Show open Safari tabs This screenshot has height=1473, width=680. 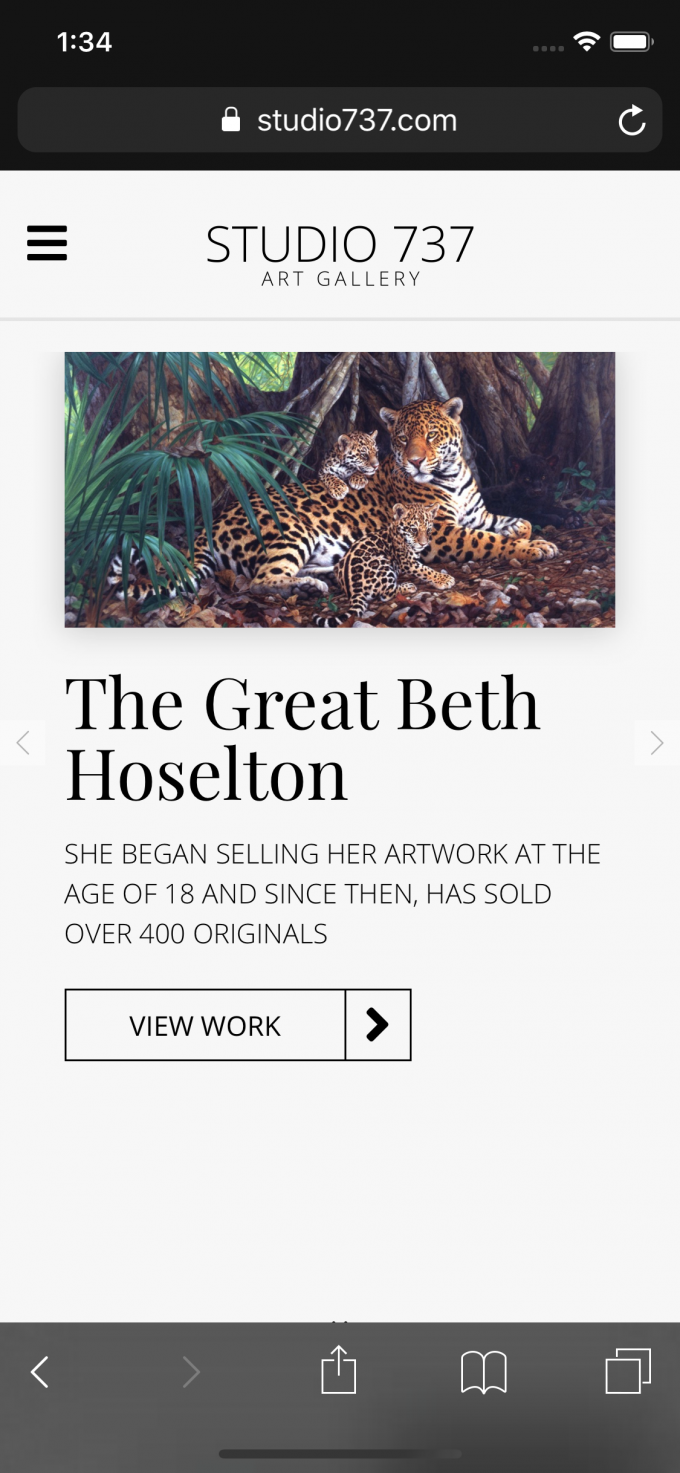pyautogui.click(x=628, y=1370)
